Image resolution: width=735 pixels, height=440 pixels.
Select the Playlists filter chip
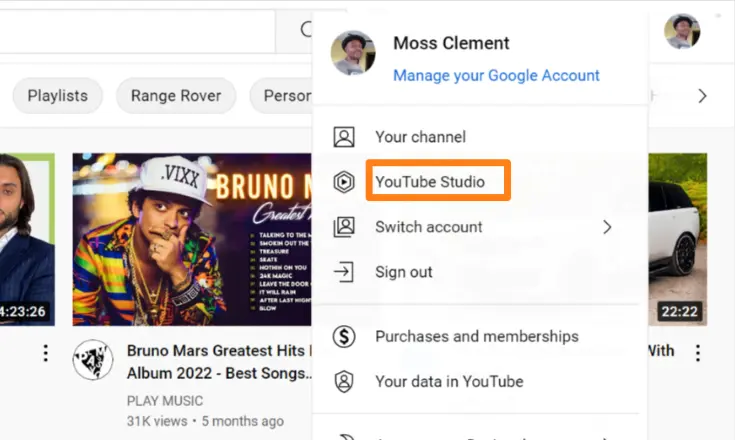(57, 96)
